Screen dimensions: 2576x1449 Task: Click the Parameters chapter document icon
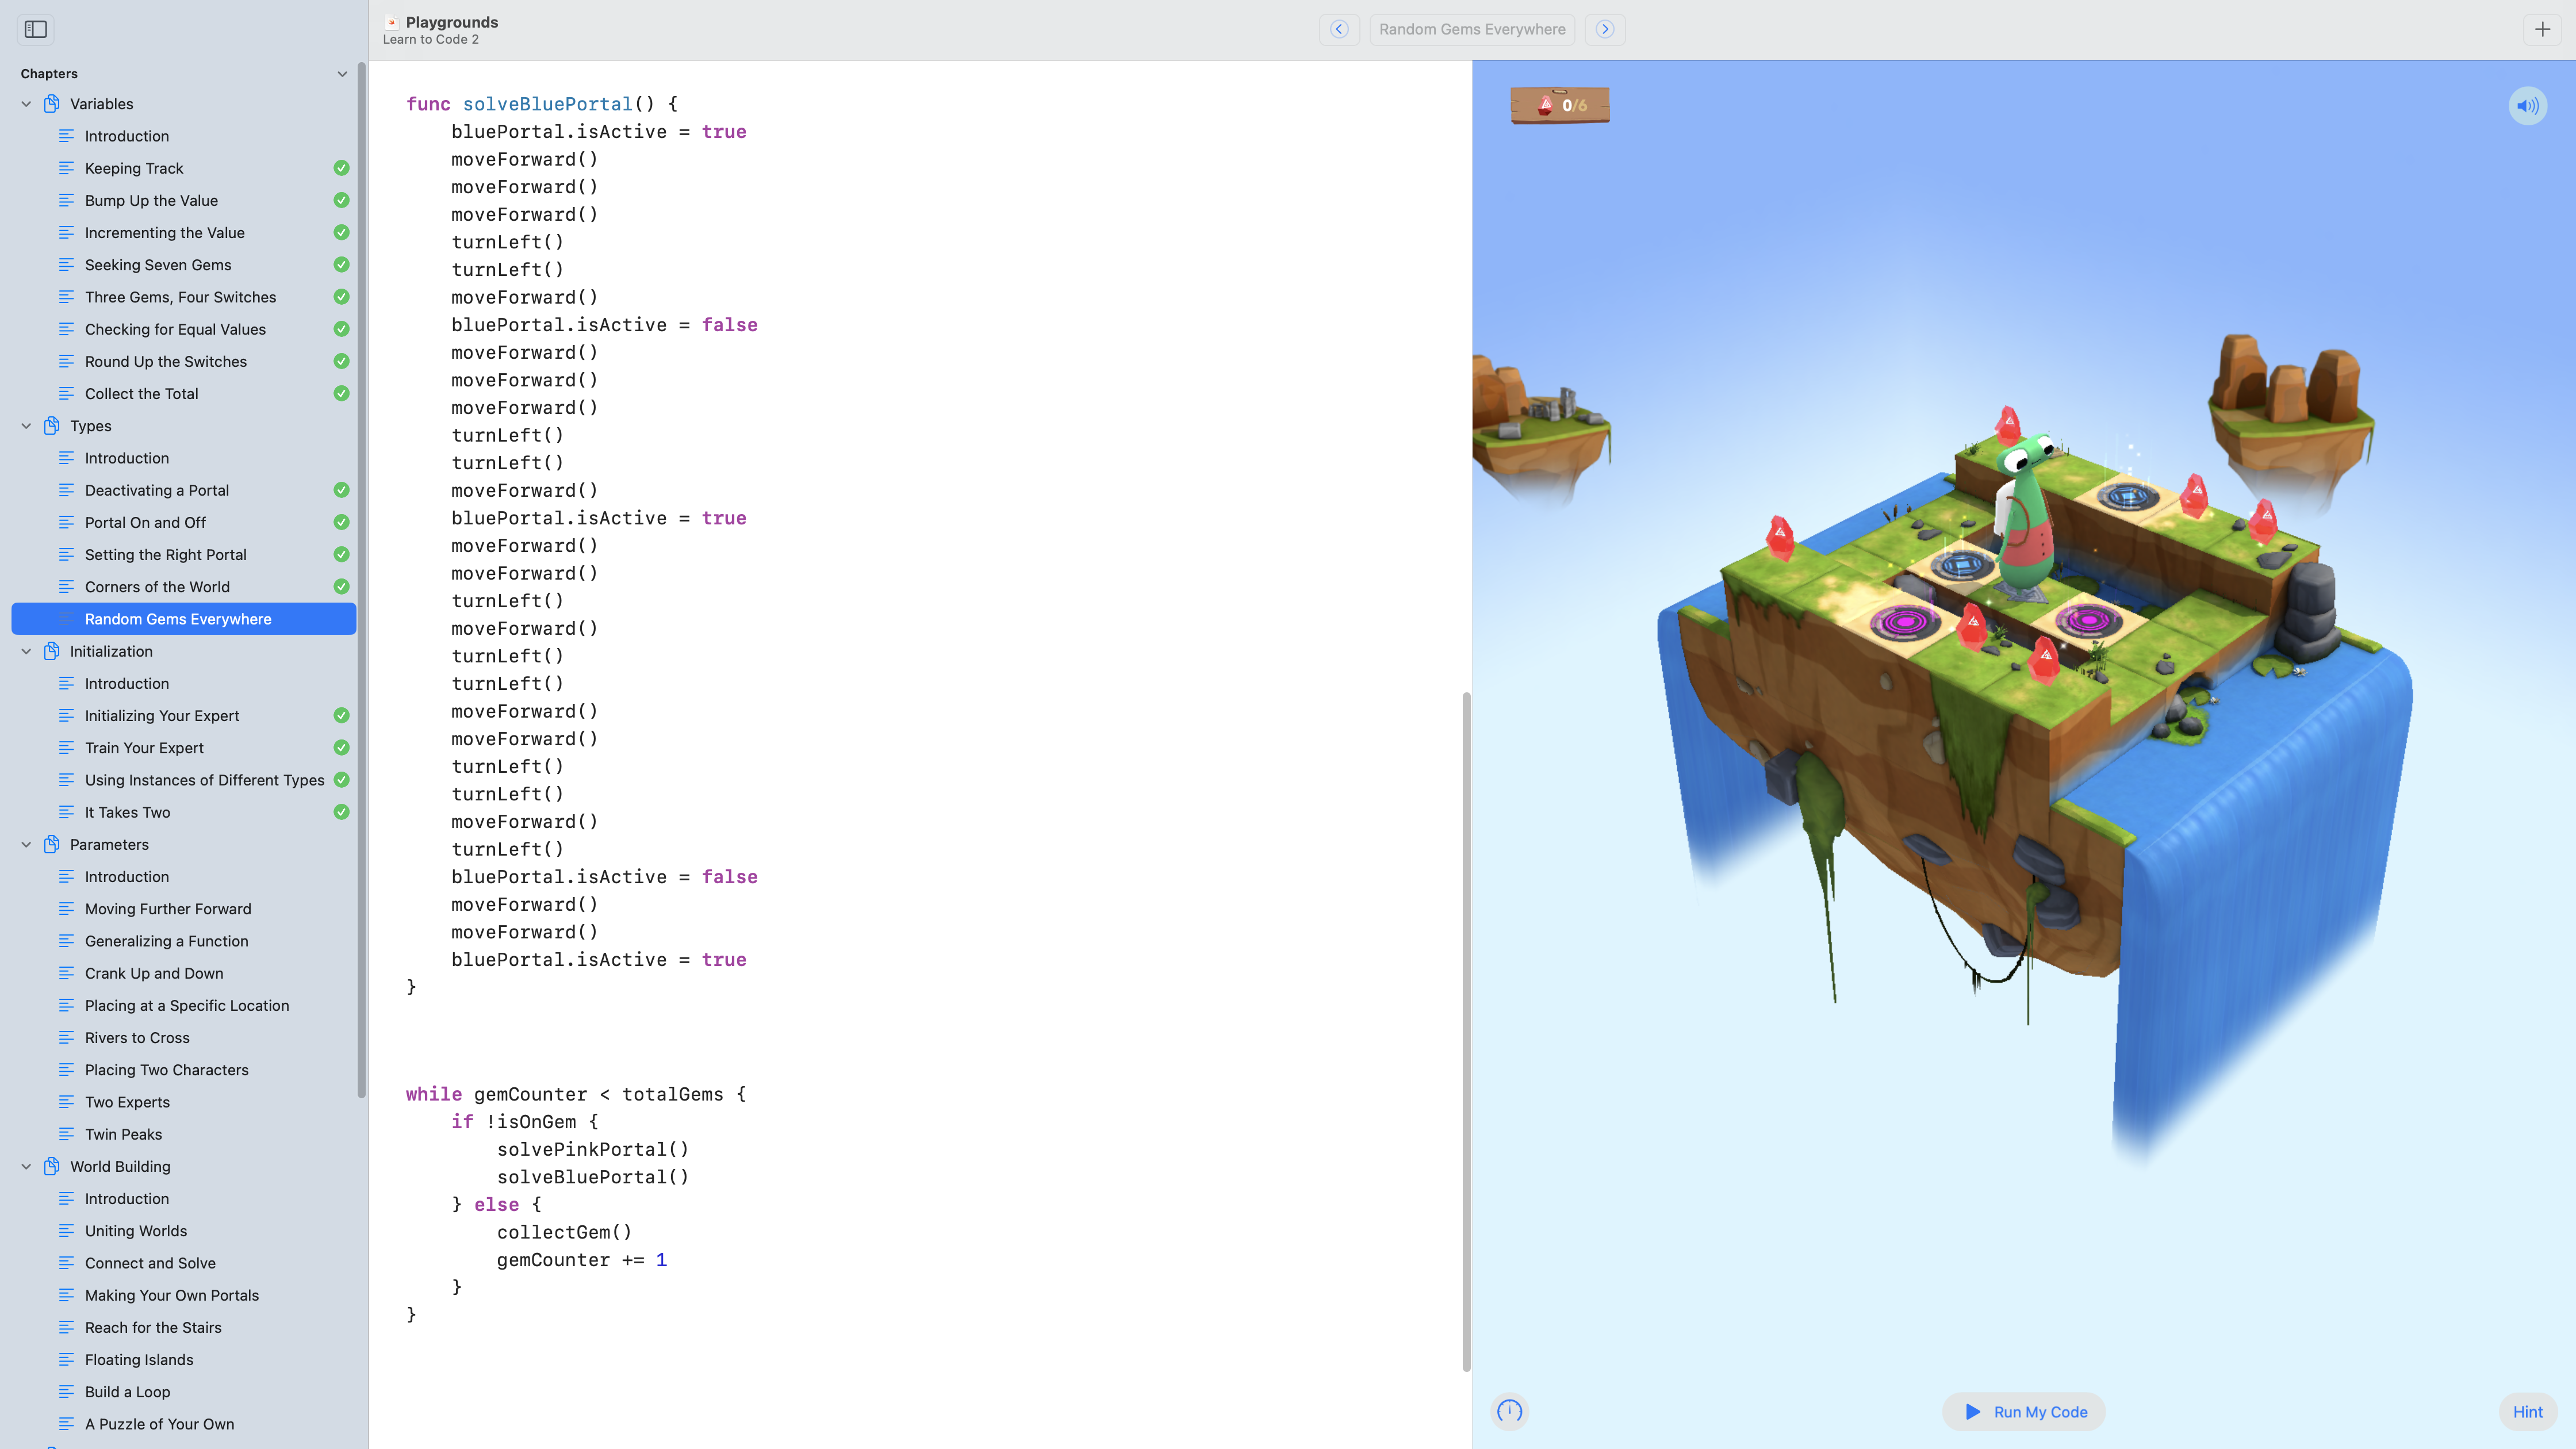pos(52,844)
